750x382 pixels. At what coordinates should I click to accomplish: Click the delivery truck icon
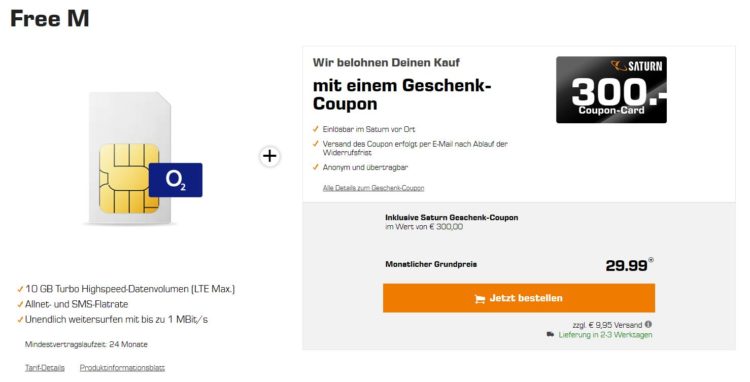click(x=550, y=334)
